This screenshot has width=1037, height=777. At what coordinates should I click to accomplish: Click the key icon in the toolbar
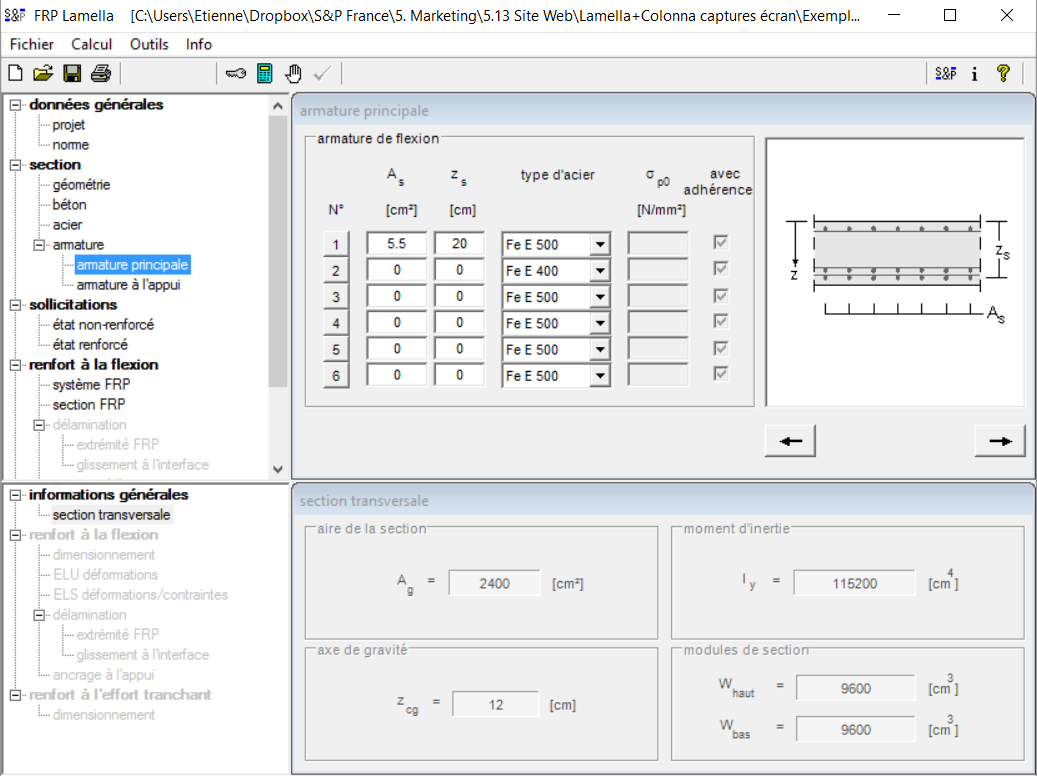(x=236, y=73)
